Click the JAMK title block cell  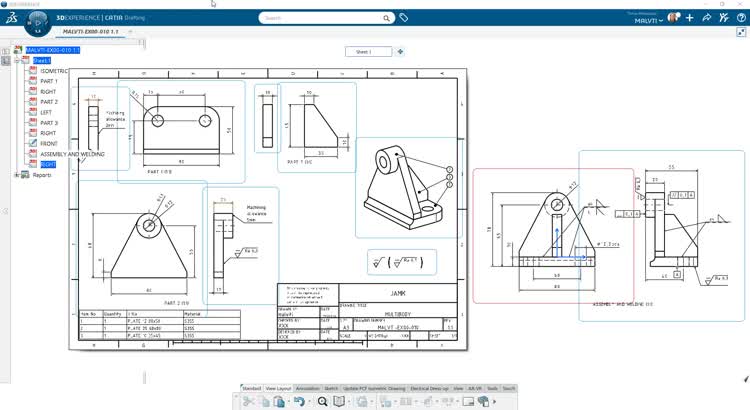point(398,293)
